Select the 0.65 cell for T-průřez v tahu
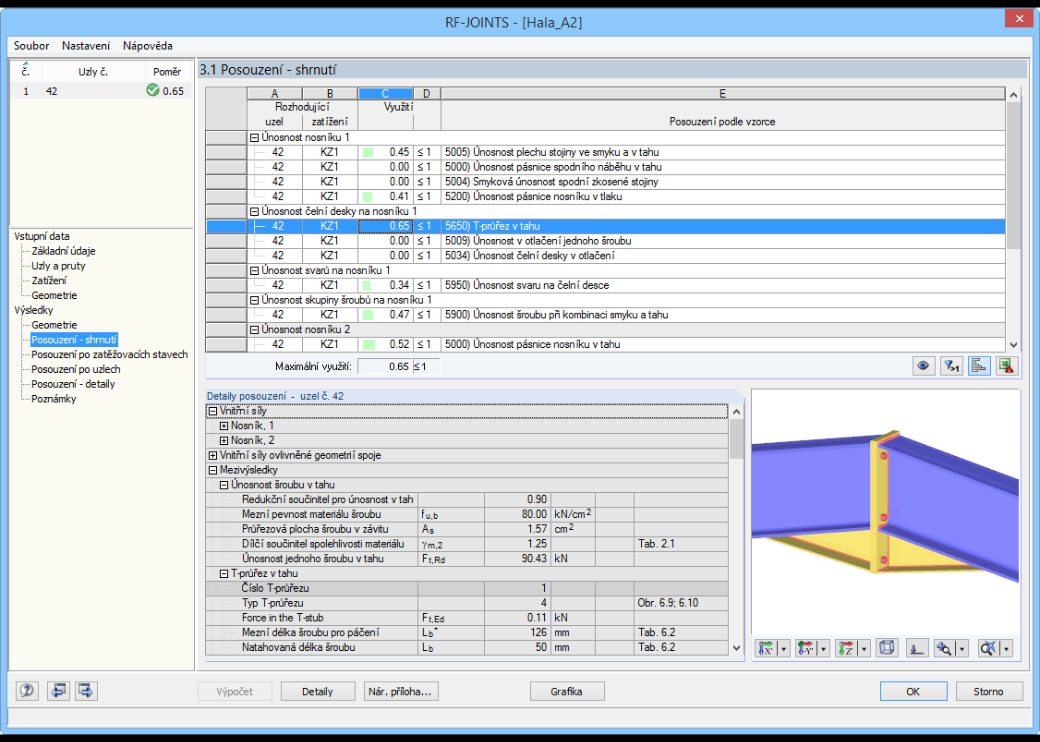The width and height of the screenshot is (1040, 742). point(385,226)
